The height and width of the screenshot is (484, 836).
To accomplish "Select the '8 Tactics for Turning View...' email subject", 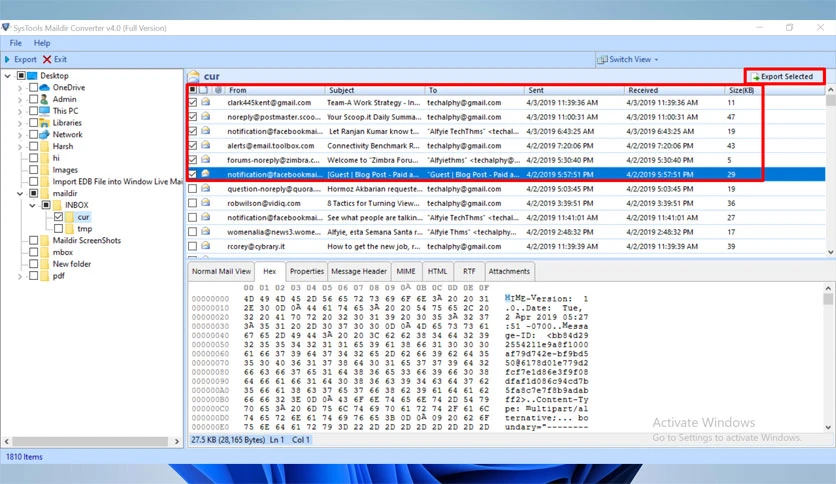I will pos(373,203).
